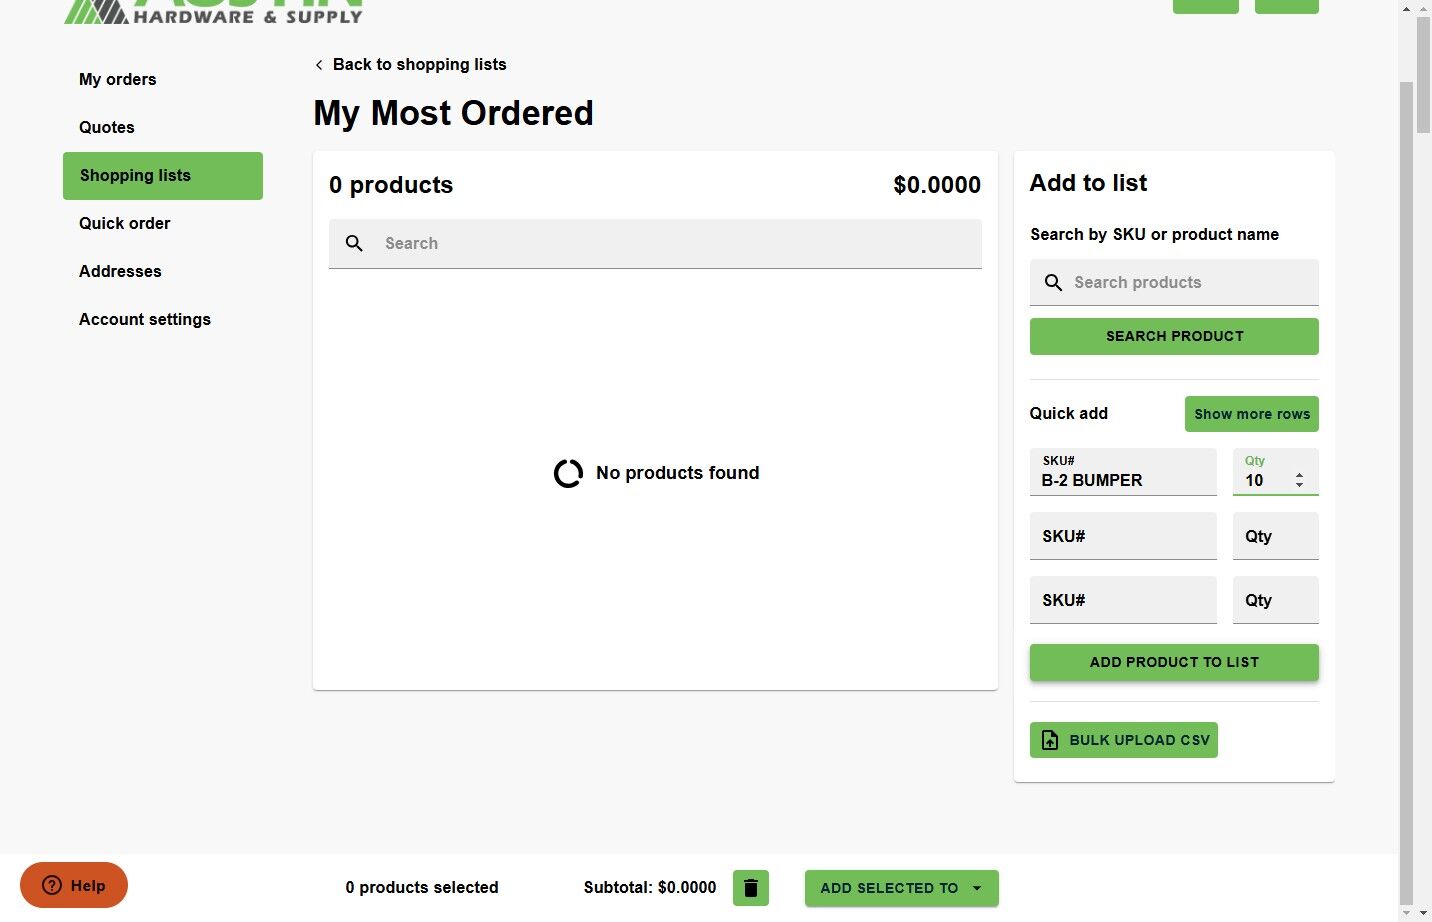1432x922 pixels.
Task: Click the magnifier icon in list search
Action: (354, 243)
